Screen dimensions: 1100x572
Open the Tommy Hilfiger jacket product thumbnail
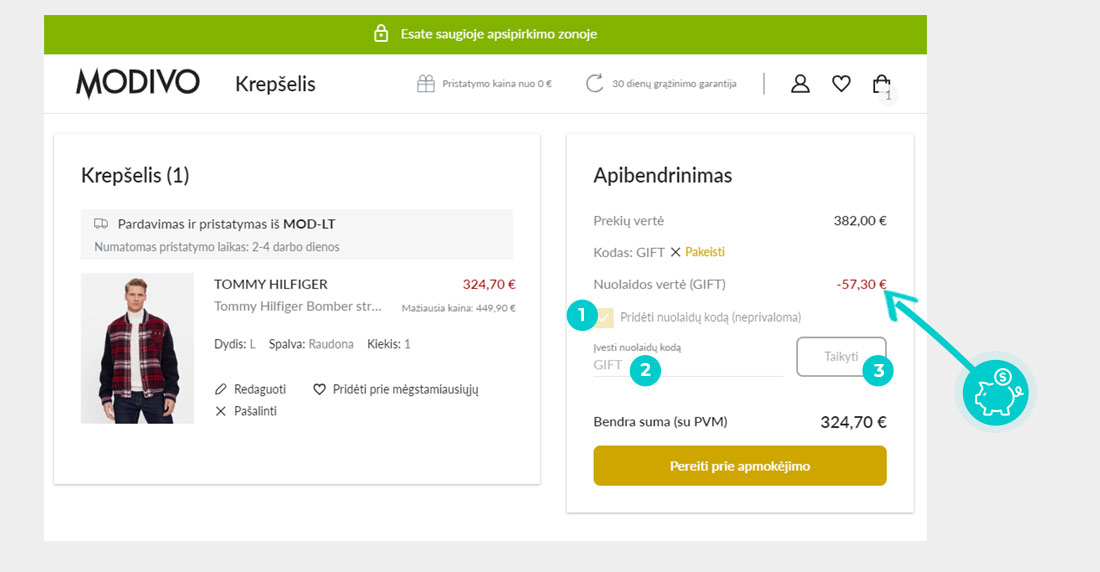138,348
